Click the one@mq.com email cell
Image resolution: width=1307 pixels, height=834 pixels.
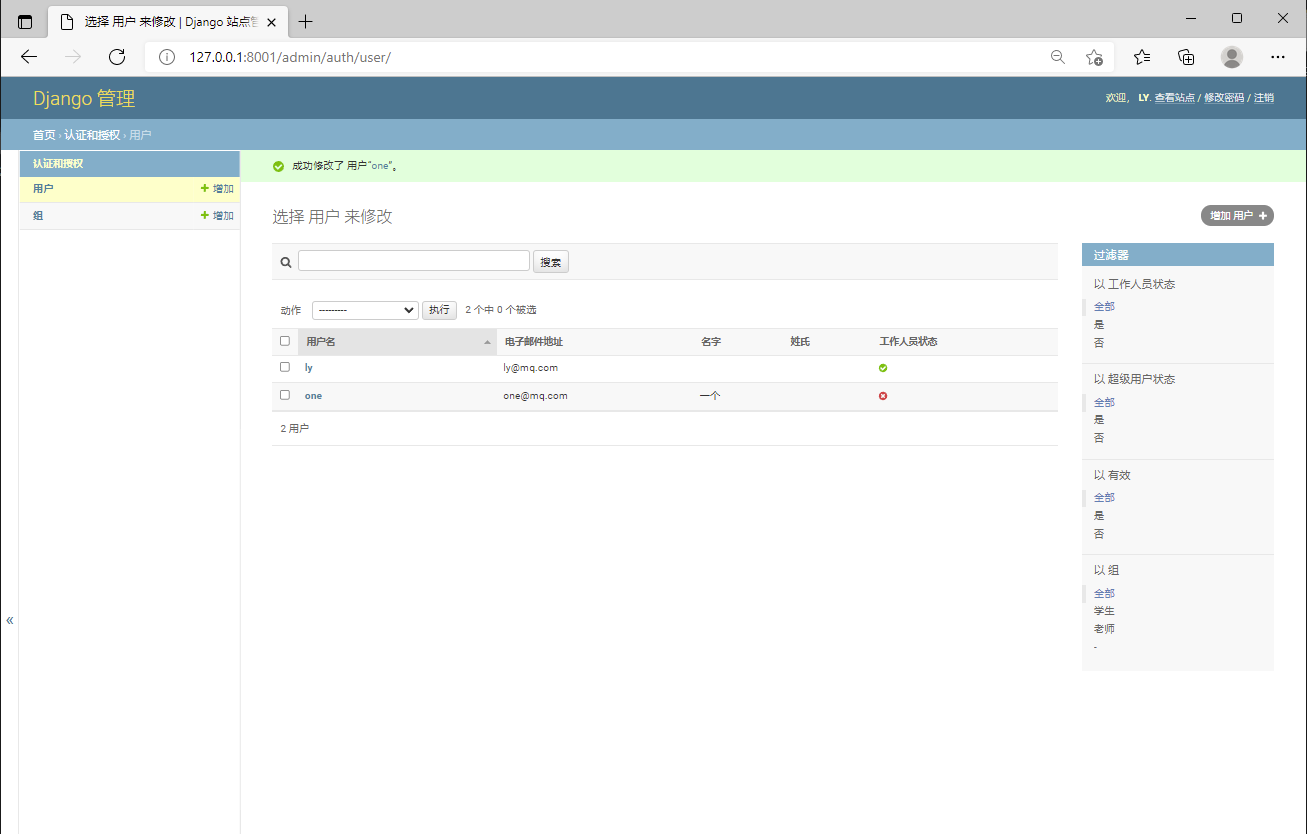[x=535, y=396]
